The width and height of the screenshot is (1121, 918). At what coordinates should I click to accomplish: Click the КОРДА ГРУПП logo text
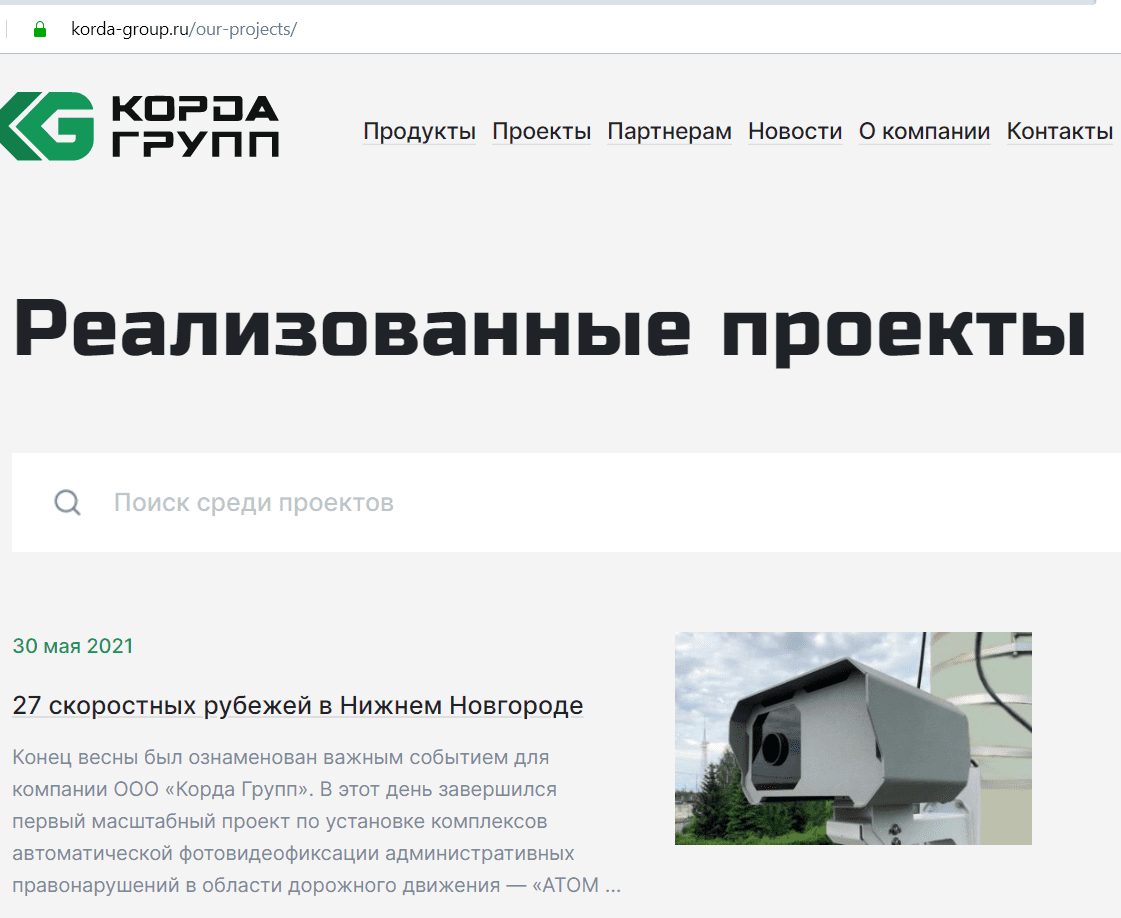(195, 126)
